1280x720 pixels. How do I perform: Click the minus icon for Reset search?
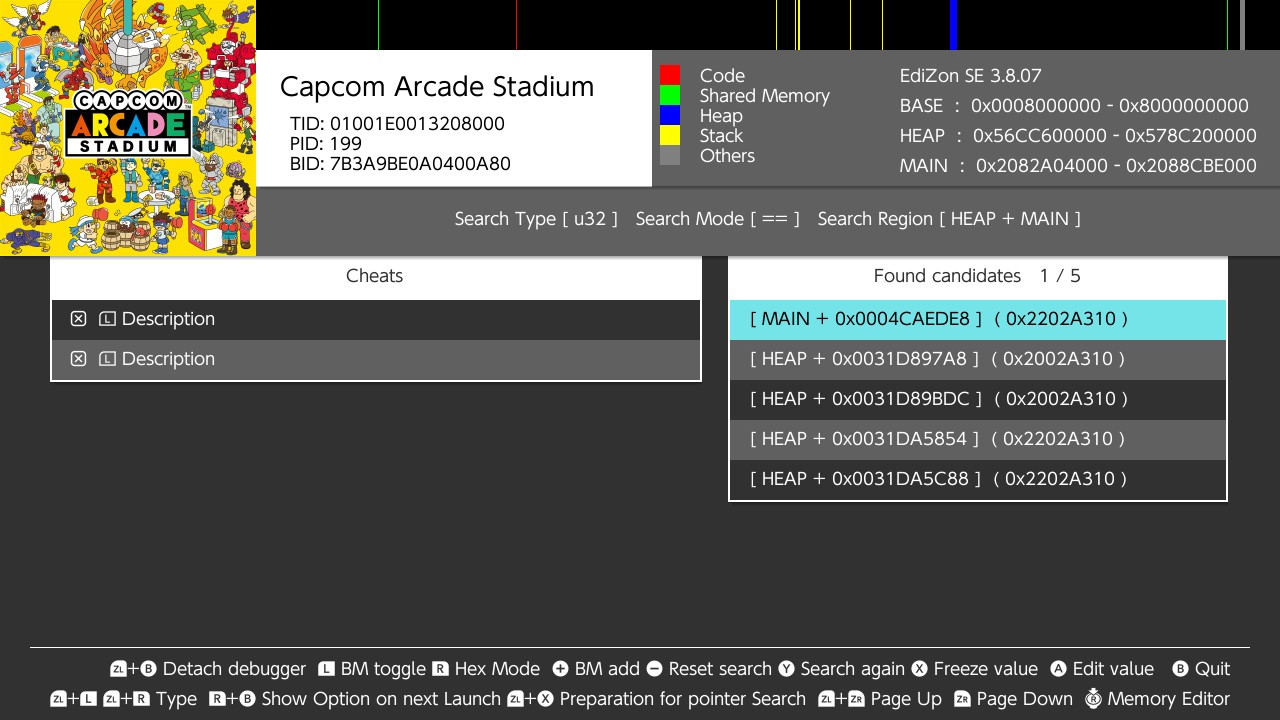(654, 669)
